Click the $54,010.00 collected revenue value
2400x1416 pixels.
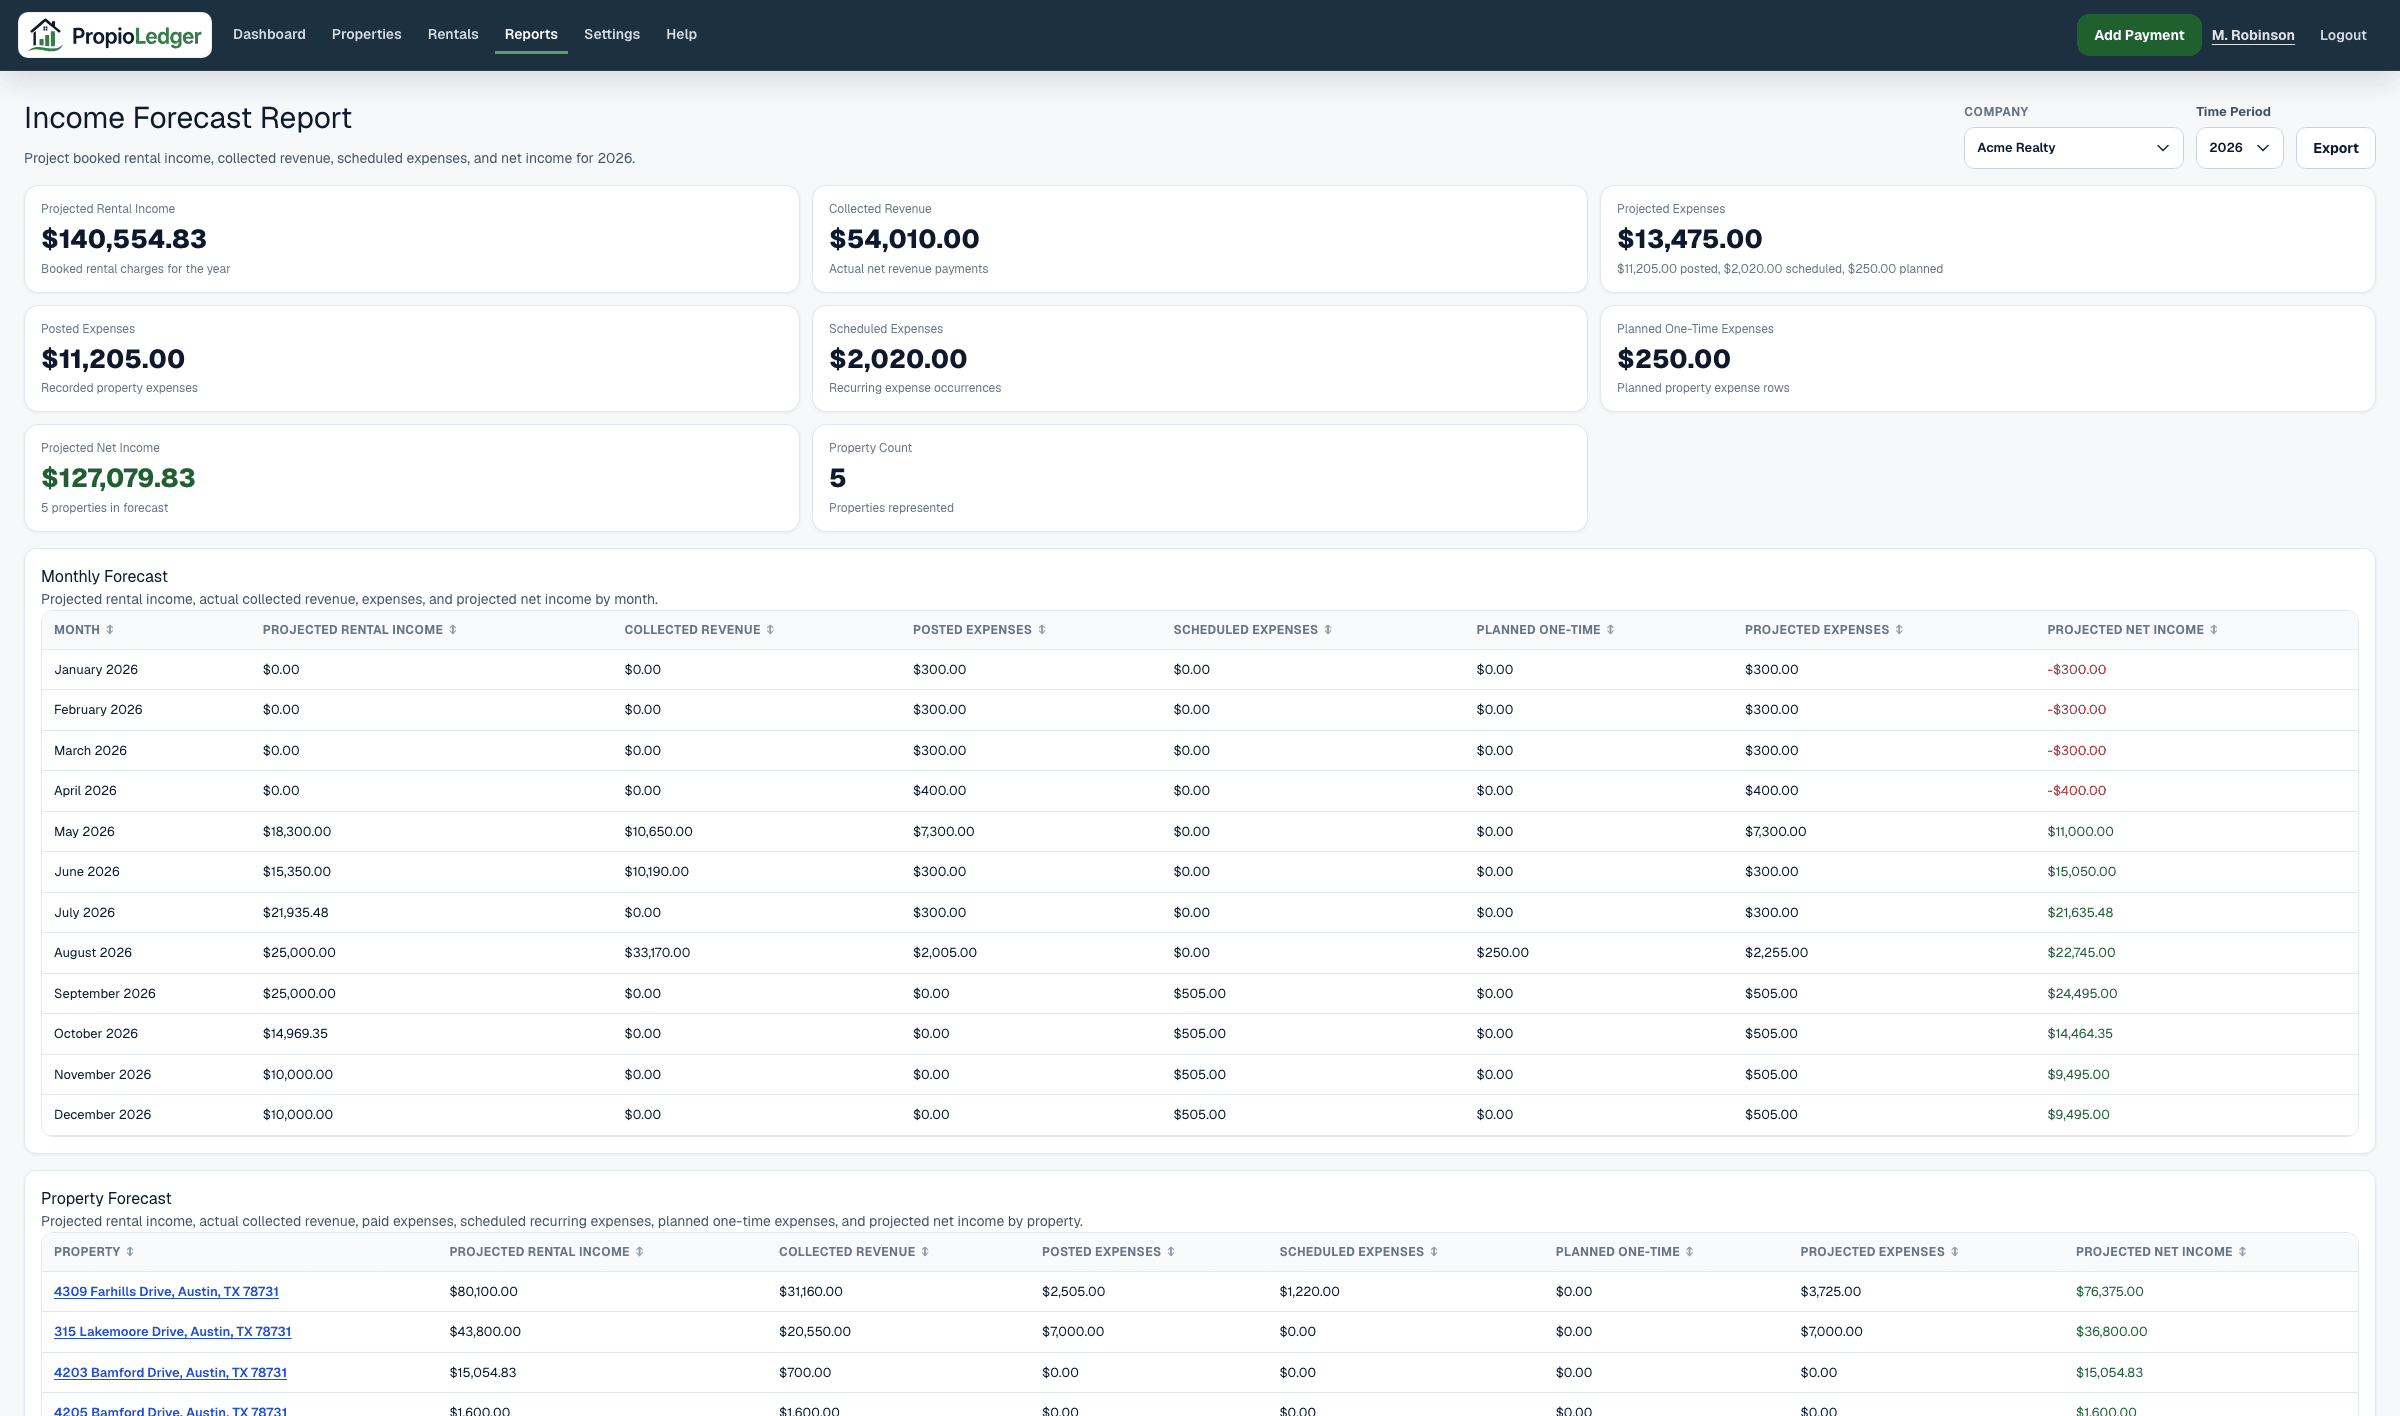904,239
